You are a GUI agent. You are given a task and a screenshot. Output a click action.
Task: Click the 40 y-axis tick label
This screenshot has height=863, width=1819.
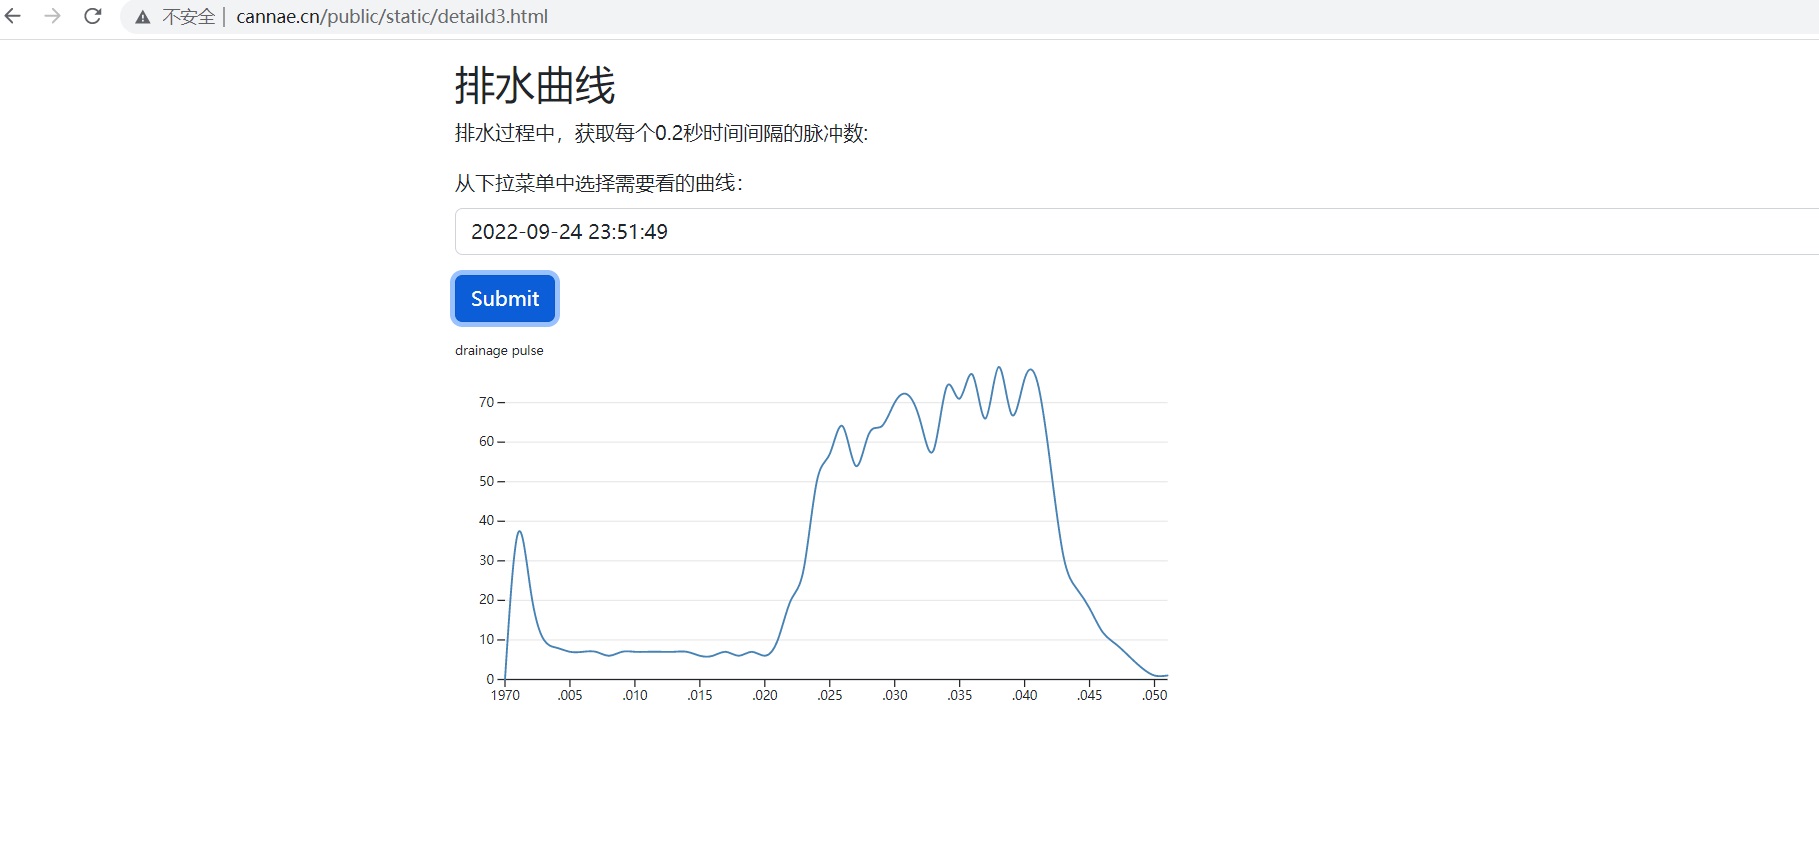point(487,520)
